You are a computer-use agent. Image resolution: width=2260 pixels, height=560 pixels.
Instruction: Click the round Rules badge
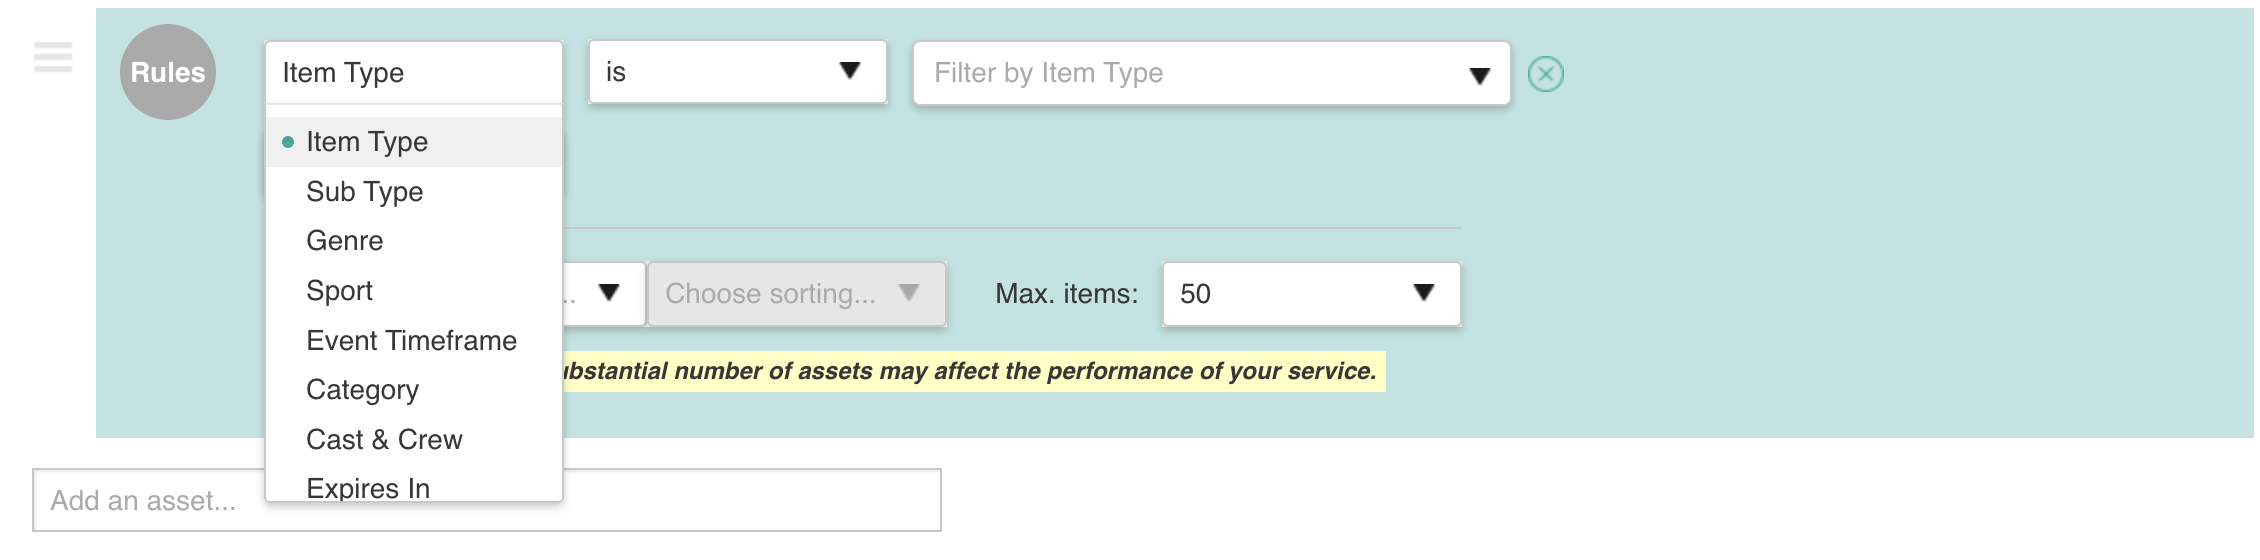coord(168,72)
